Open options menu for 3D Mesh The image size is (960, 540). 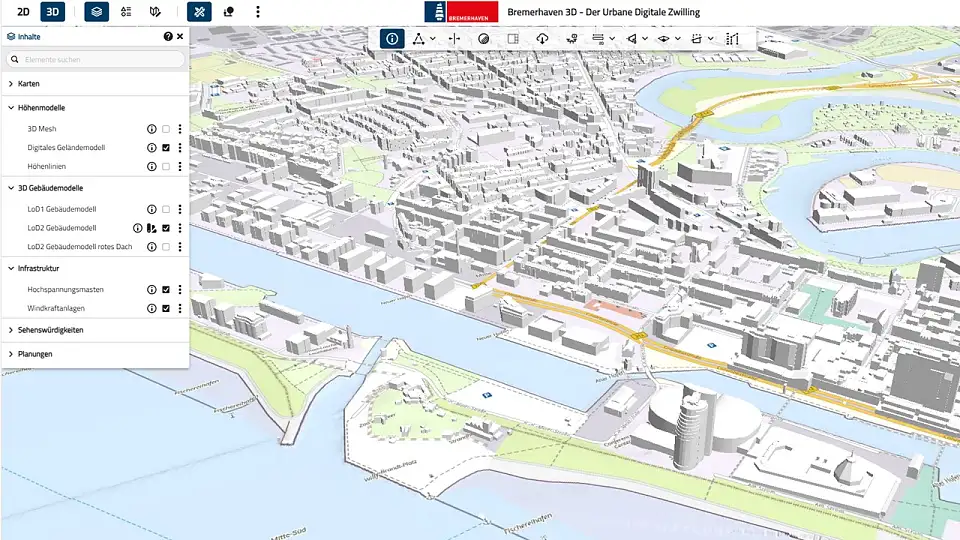(x=180, y=129)
